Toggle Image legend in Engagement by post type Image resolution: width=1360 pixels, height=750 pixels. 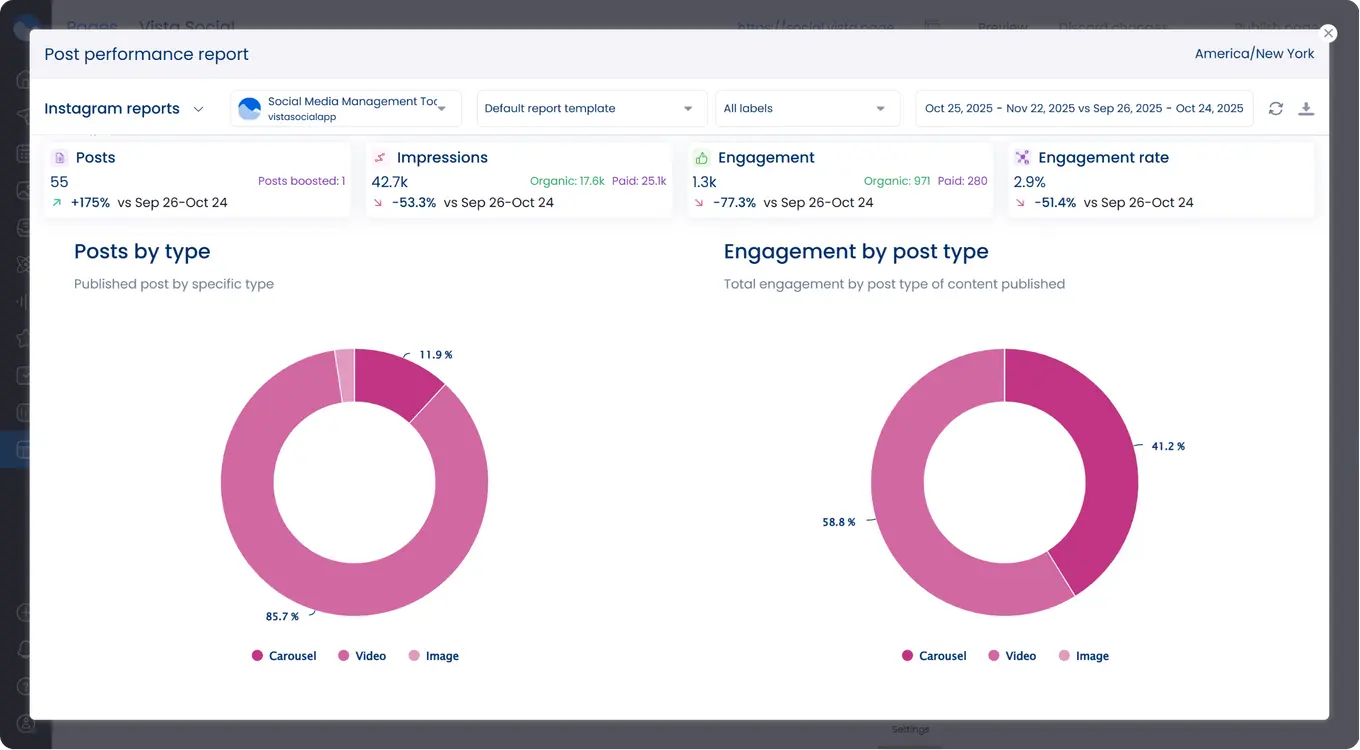point(1083,656)
